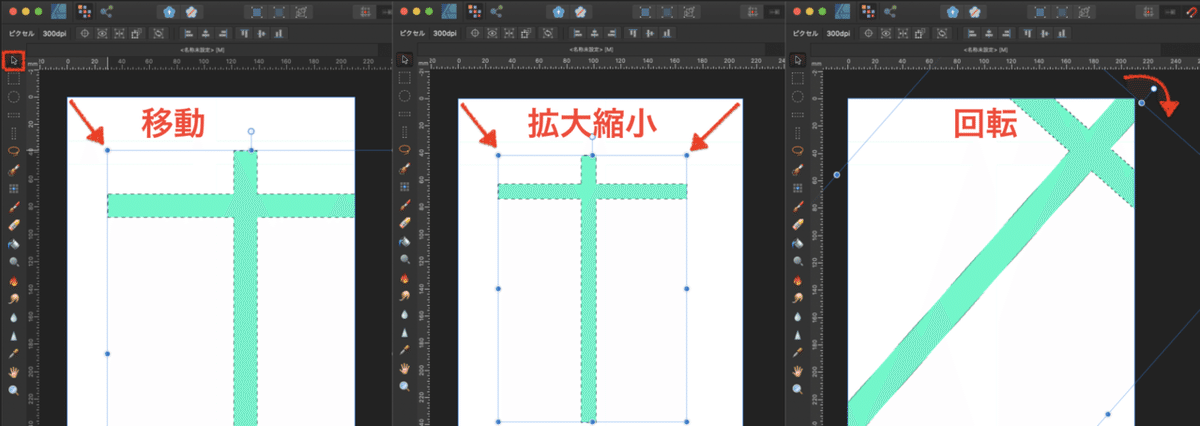Choose the Paint Brush tool in 拡大縮小 window
Viewport: 1200px width, 426px height.
406,204
